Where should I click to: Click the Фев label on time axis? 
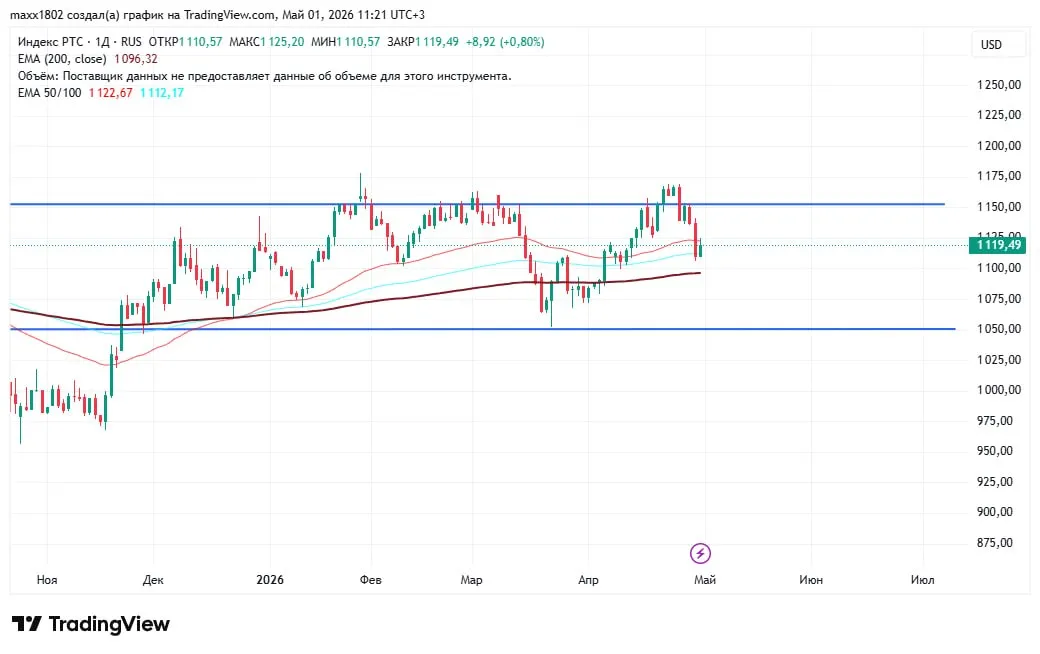click(x=371, y=580)
